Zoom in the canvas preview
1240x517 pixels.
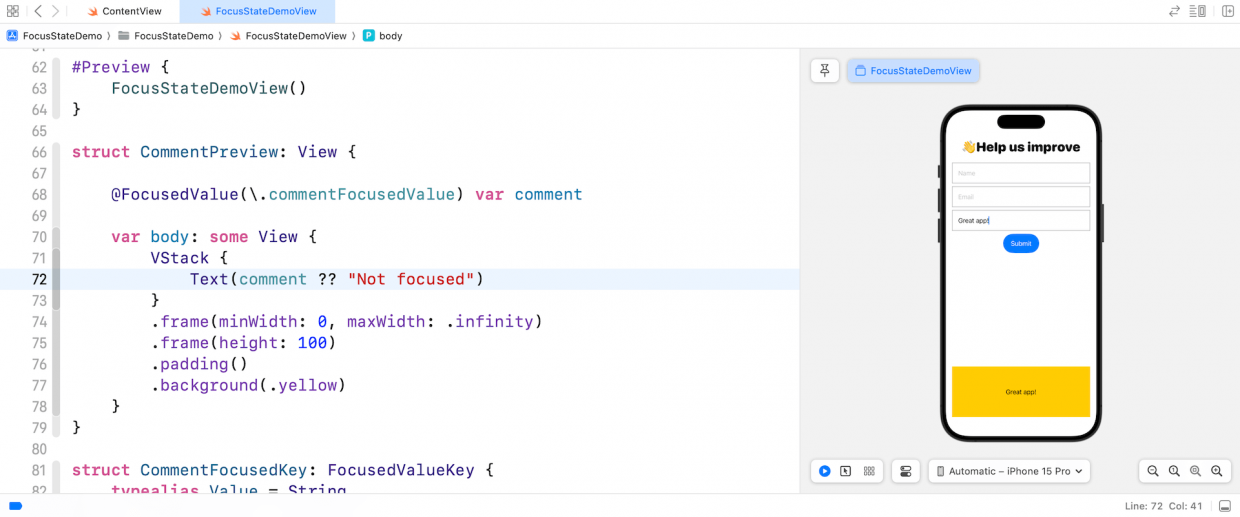tap(1217, 471)
